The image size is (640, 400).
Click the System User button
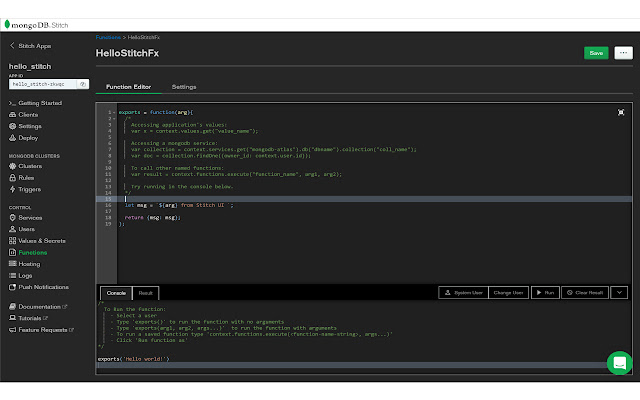(463, 293)
